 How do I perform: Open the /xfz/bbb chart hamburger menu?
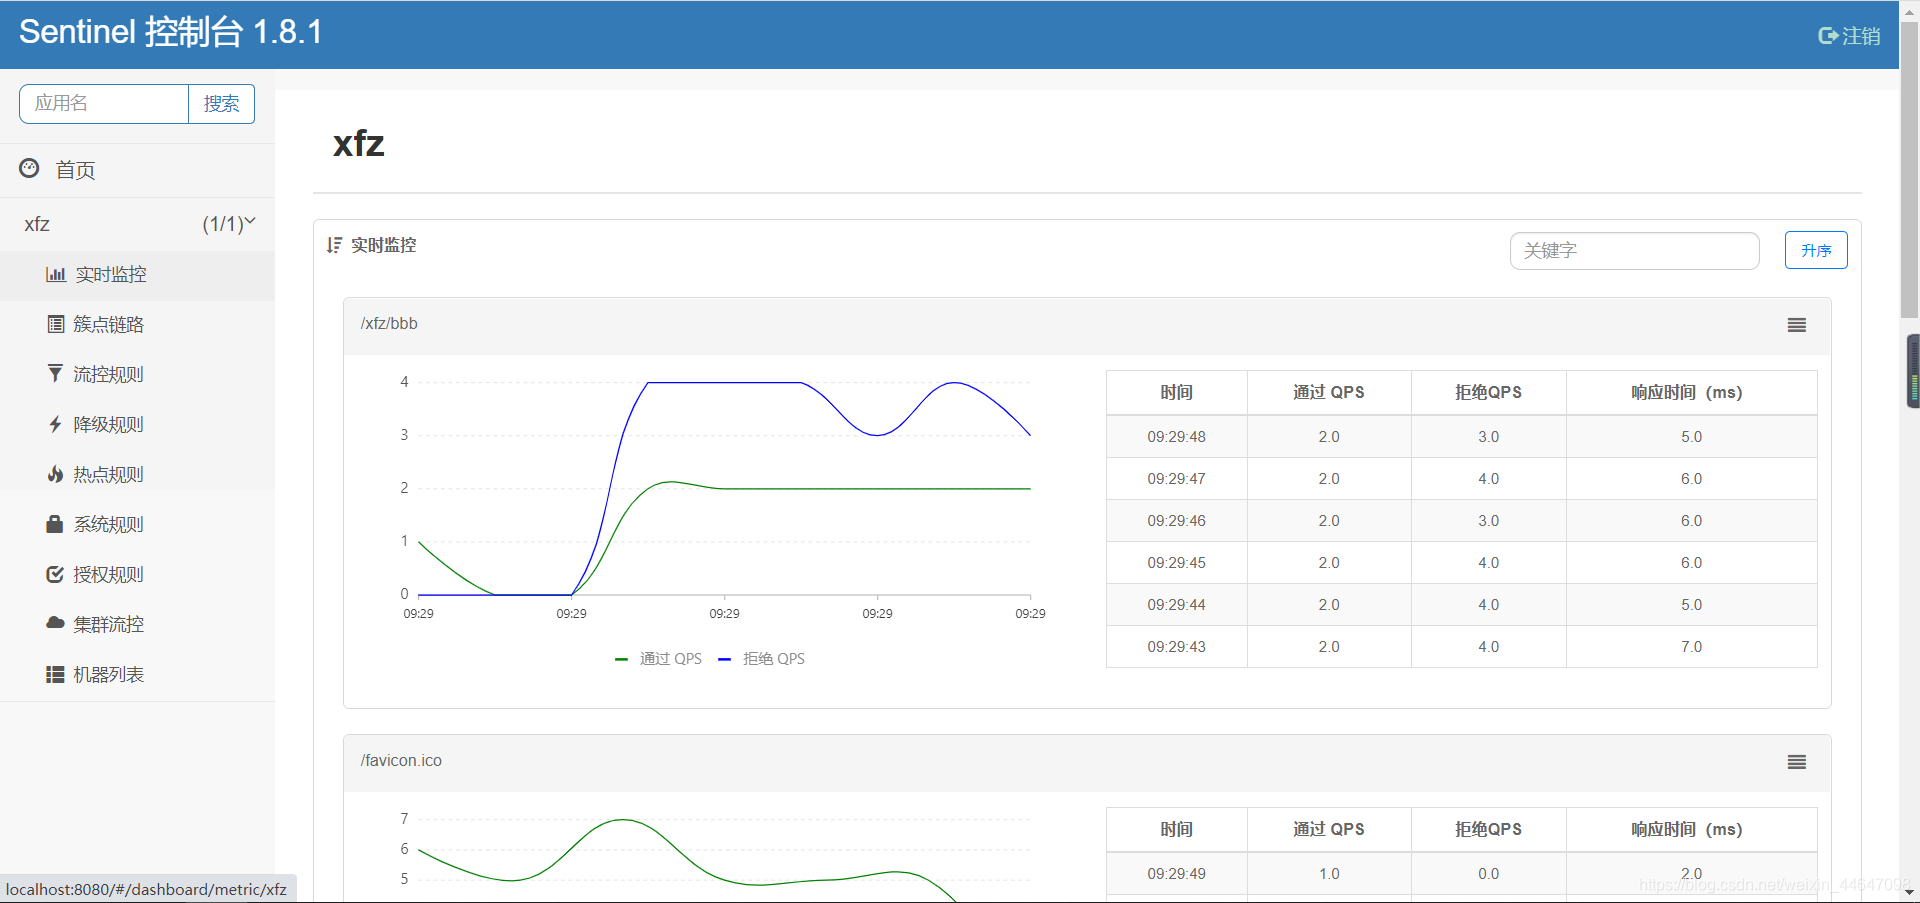click(1797, 325)
